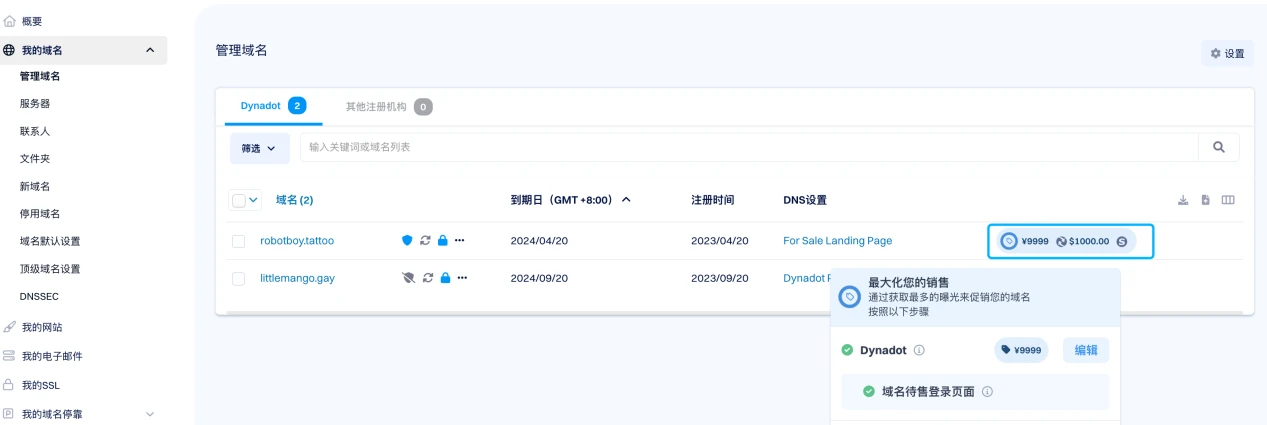Click the 编辑 button in sales popup
1267x425 pixels.
[x=1085, y=350]
